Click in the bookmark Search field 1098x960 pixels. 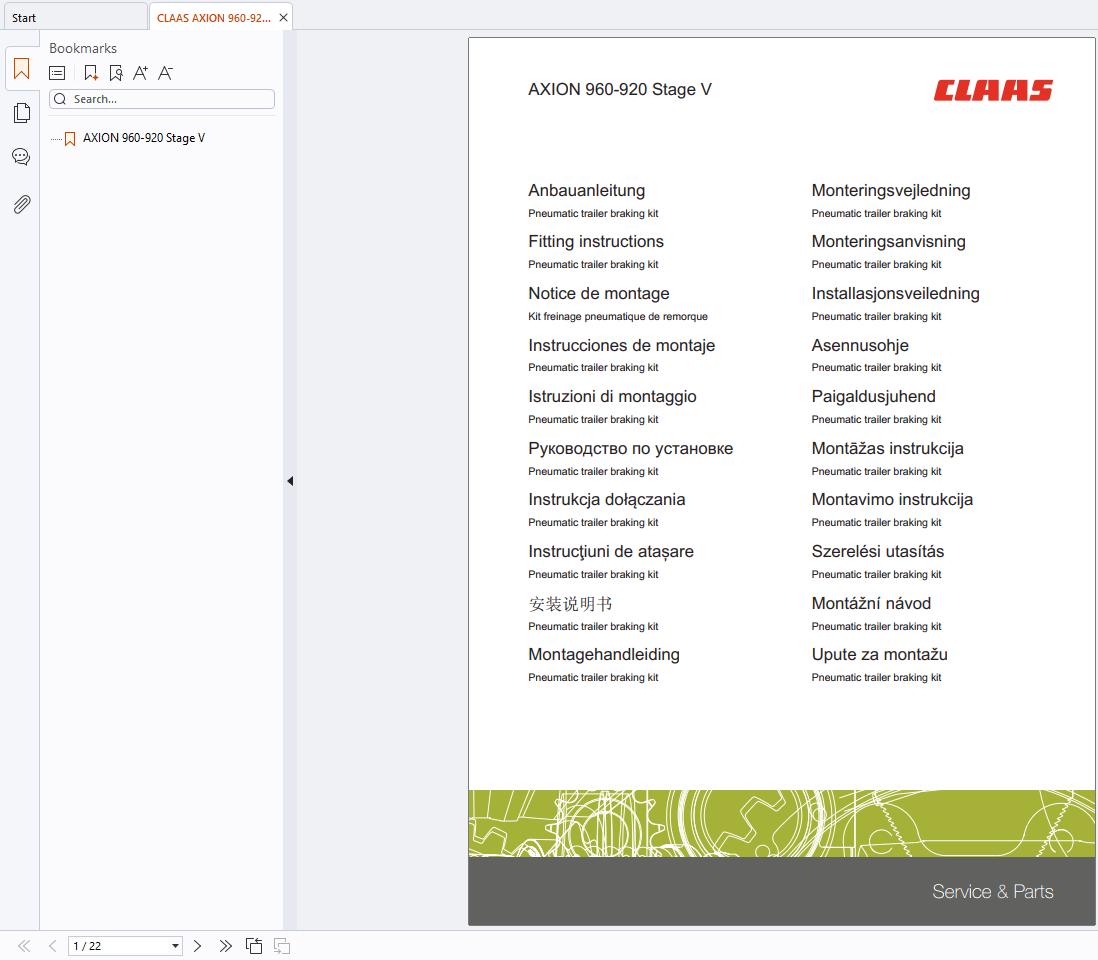click(x=162, y=99)
